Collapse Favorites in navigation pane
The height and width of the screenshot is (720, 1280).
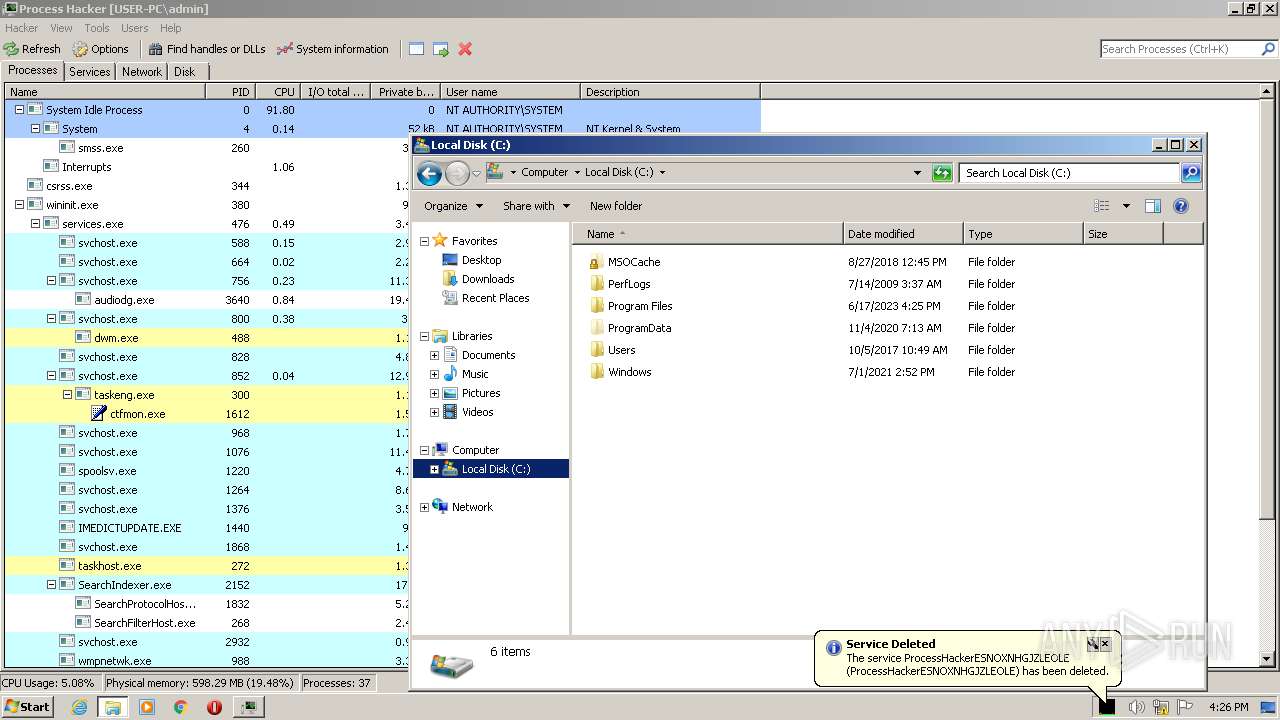pos(424,241)
